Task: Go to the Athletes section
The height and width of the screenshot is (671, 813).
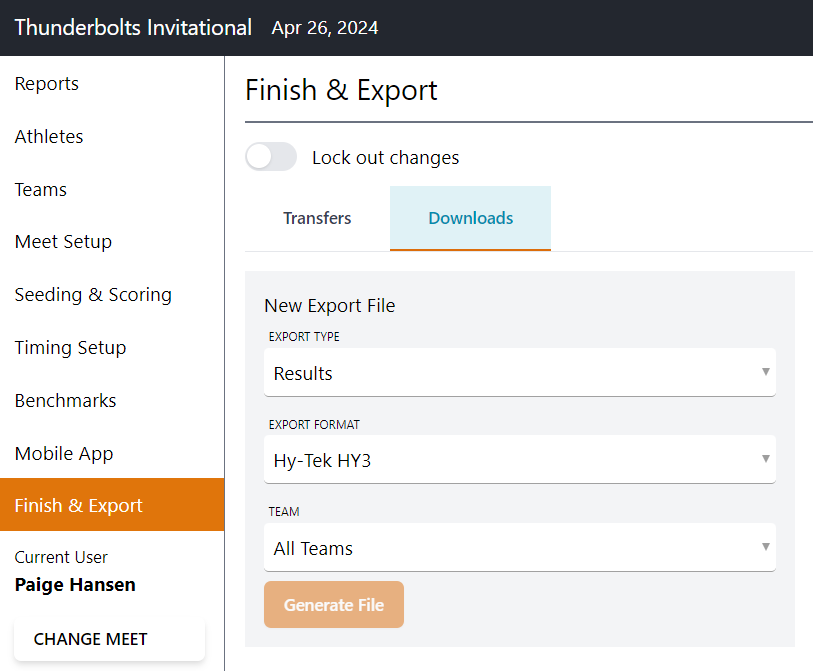Action: click(x=49, y=136)
